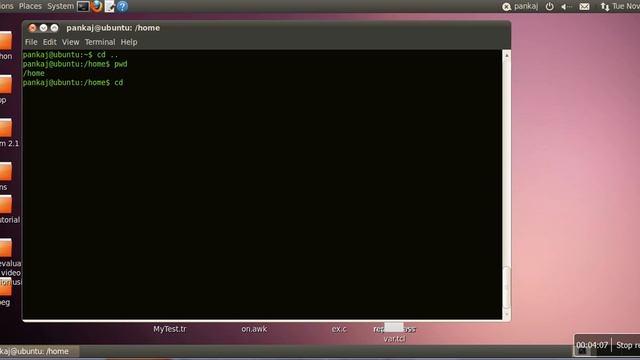This screenshot has width=640, height=360.
Task: Minimize the terminal window
Action: (43, 28)
